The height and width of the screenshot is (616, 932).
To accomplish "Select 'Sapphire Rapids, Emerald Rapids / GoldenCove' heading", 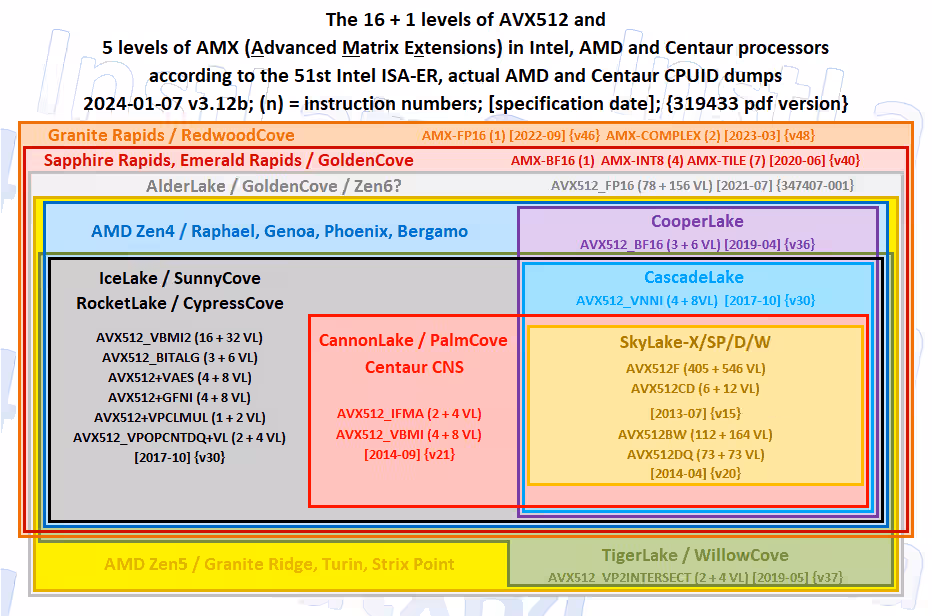I will coord(228,160).
